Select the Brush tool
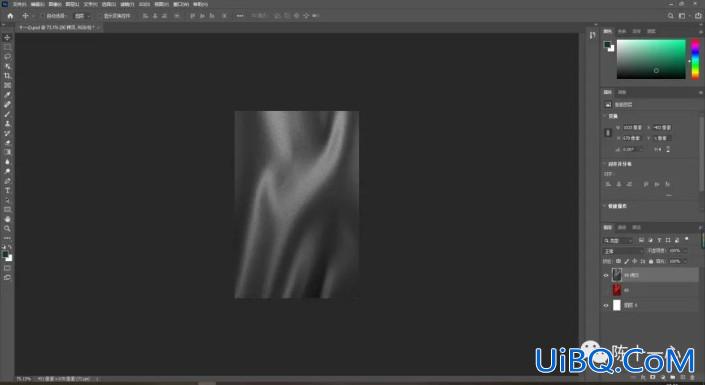Viewport: 705px width, 385px height. click(x=7, y=114)
